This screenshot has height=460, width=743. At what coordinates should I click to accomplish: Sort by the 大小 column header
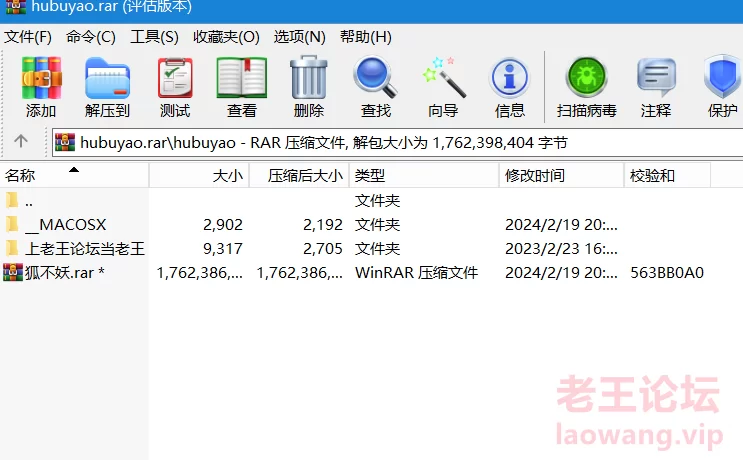pyautogui.click(x=199, y=175)
